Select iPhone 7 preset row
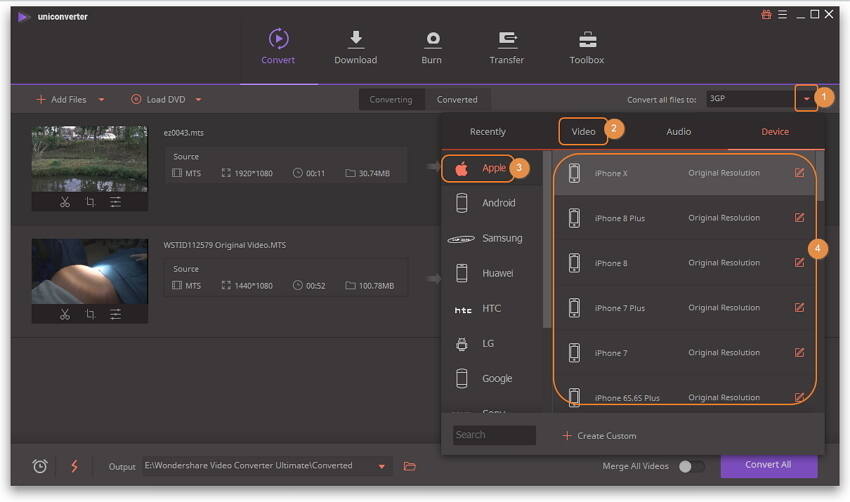Viewport: 850px width, 502px height. click(x=685, y=353)
